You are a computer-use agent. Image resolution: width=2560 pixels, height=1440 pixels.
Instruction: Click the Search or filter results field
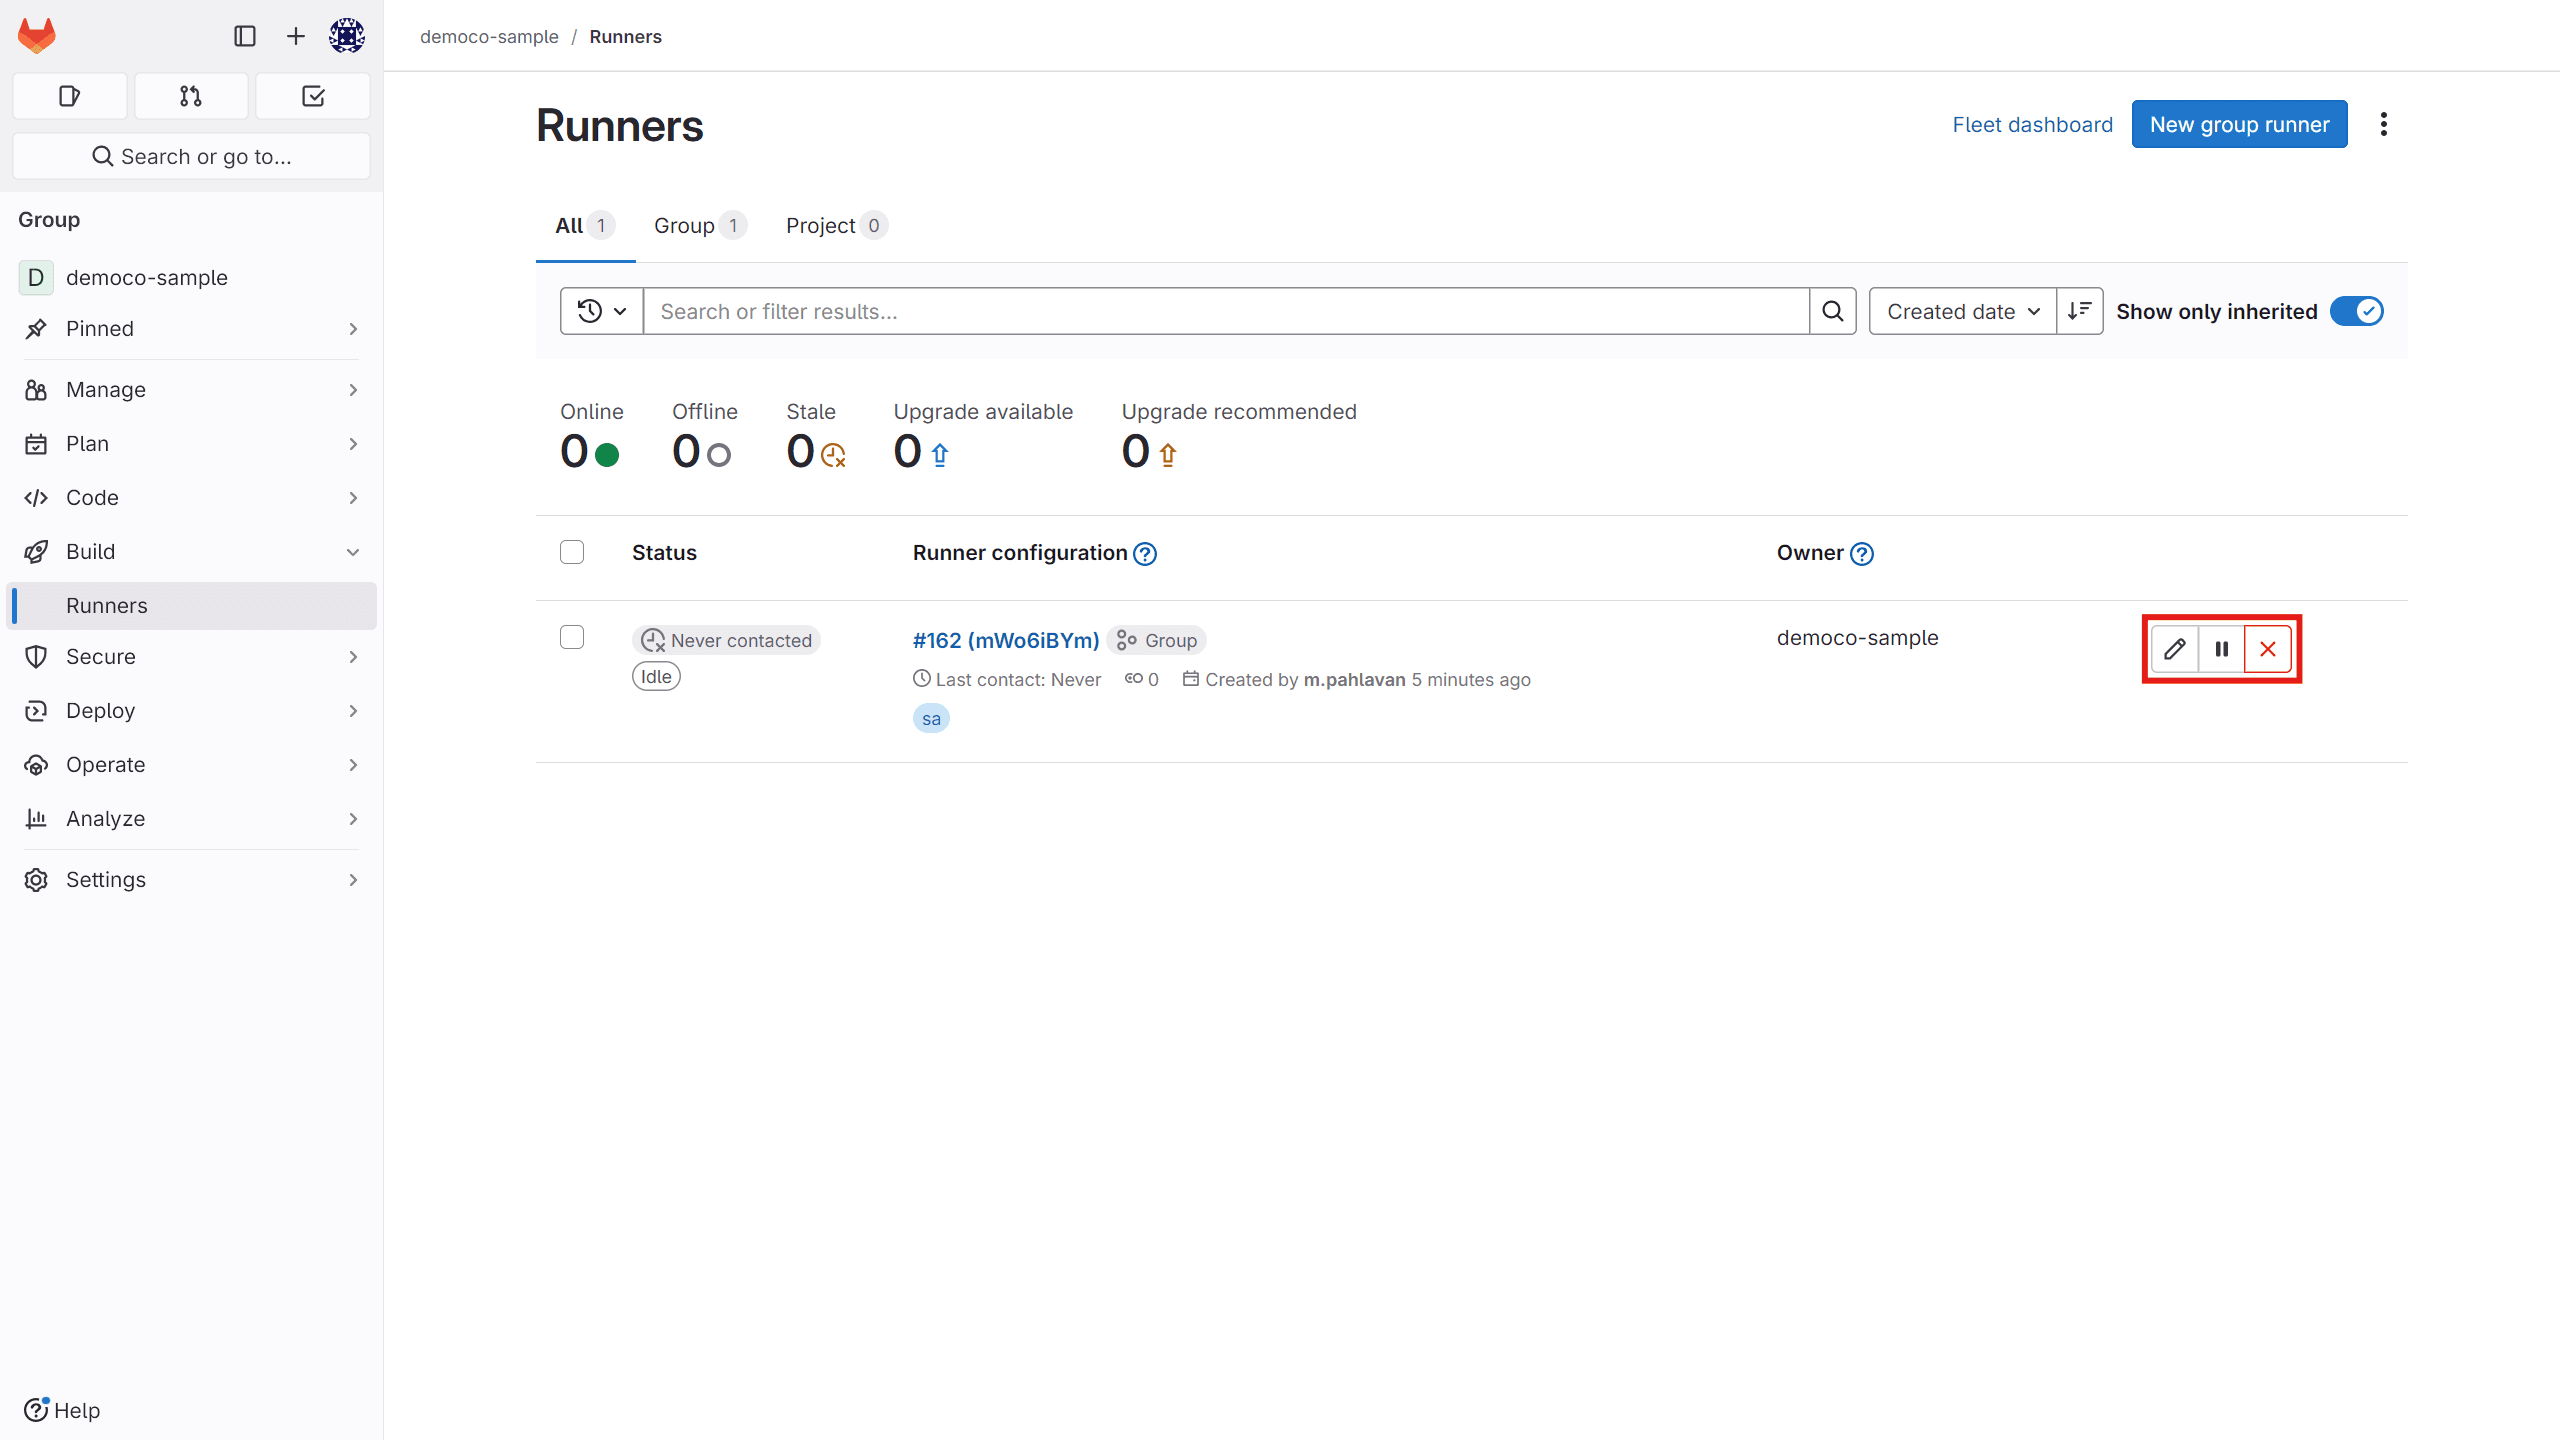pos(1226,311)
